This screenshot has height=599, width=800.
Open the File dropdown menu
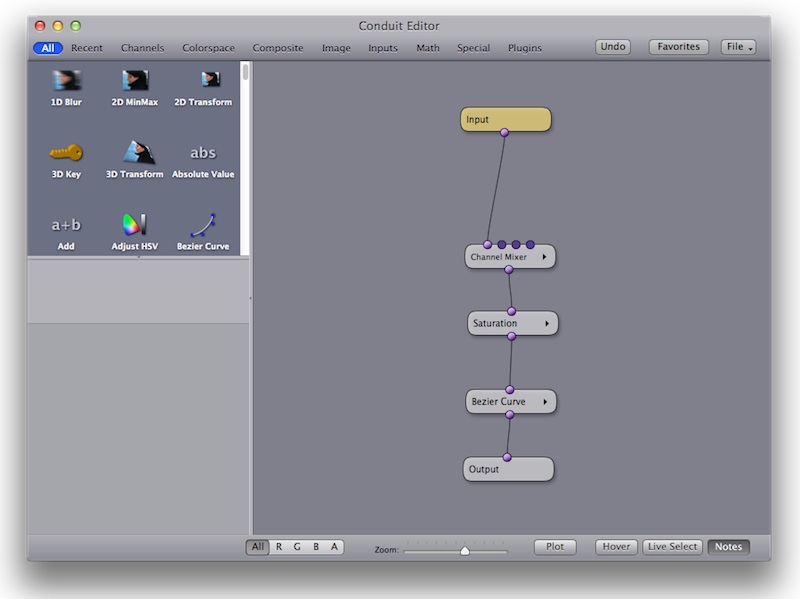[738, 47]
